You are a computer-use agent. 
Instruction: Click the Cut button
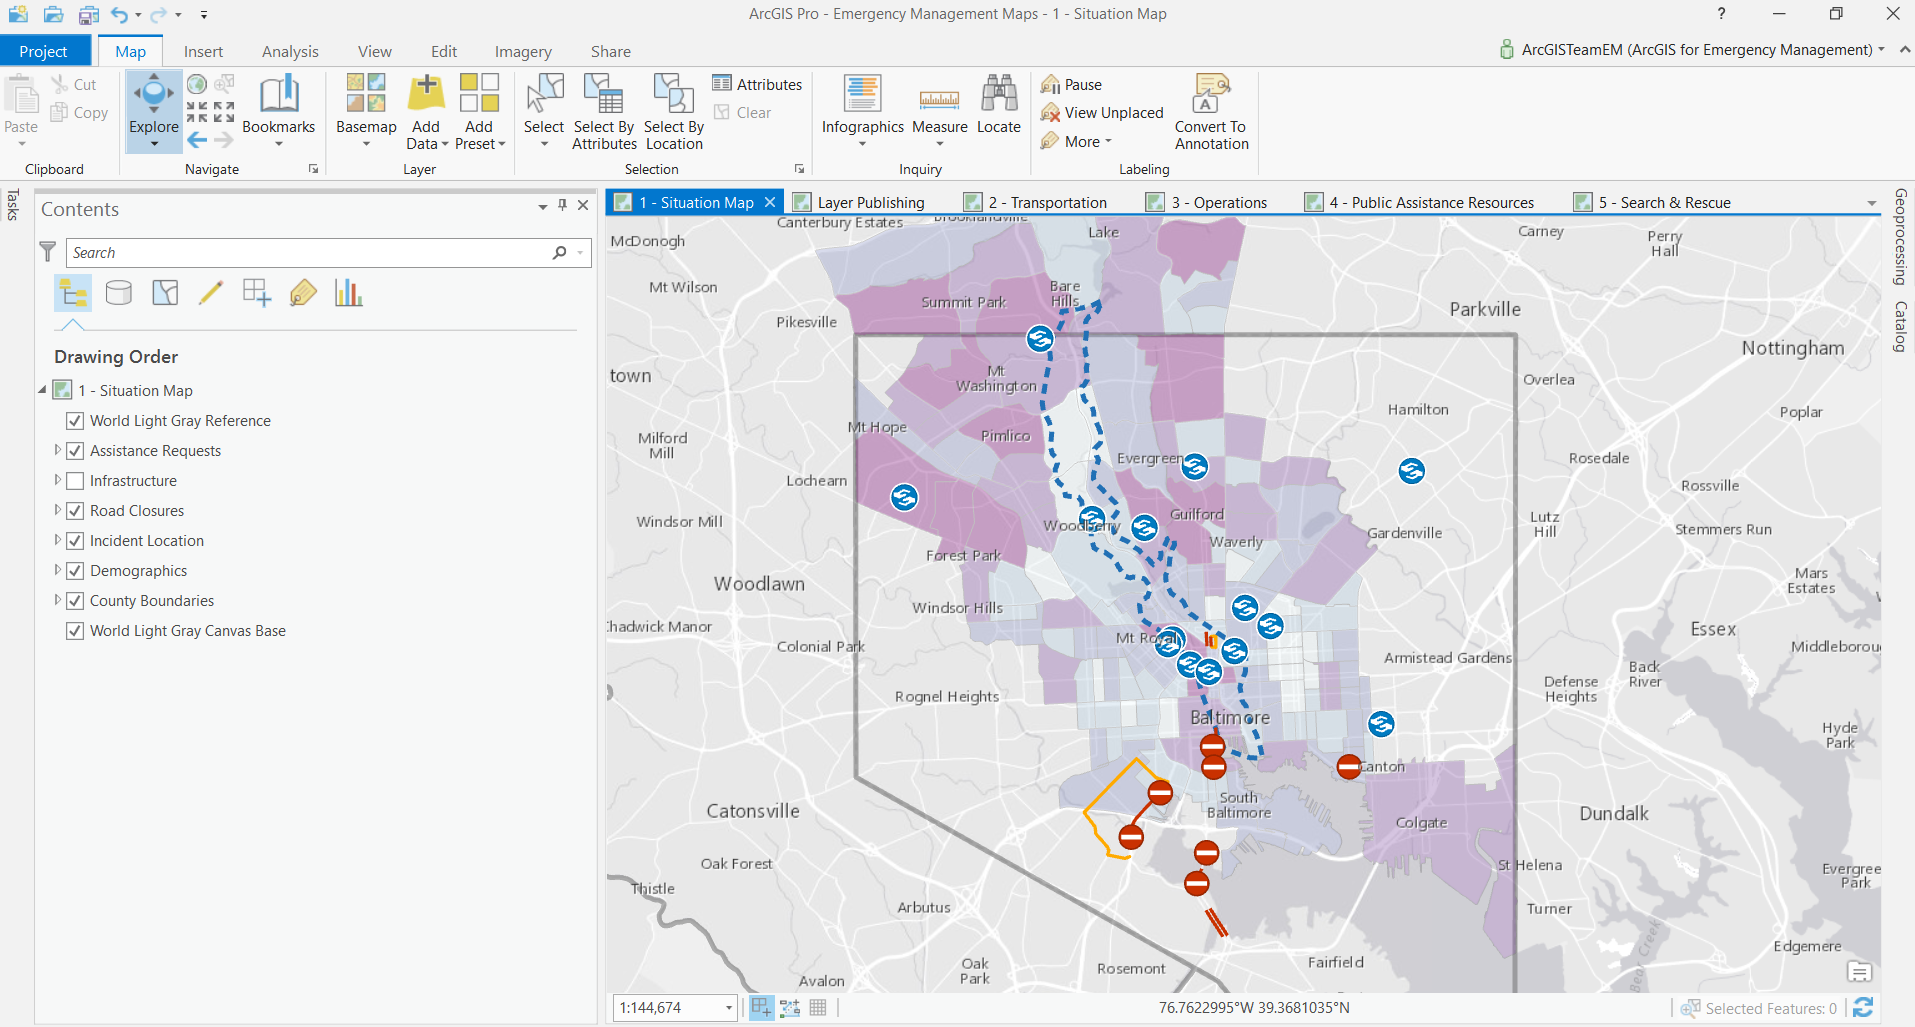[74, 85]
